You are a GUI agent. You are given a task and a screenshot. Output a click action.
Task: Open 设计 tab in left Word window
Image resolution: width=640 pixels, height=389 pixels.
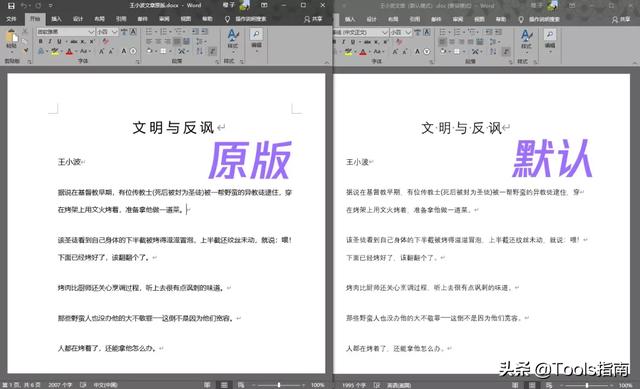78,19
